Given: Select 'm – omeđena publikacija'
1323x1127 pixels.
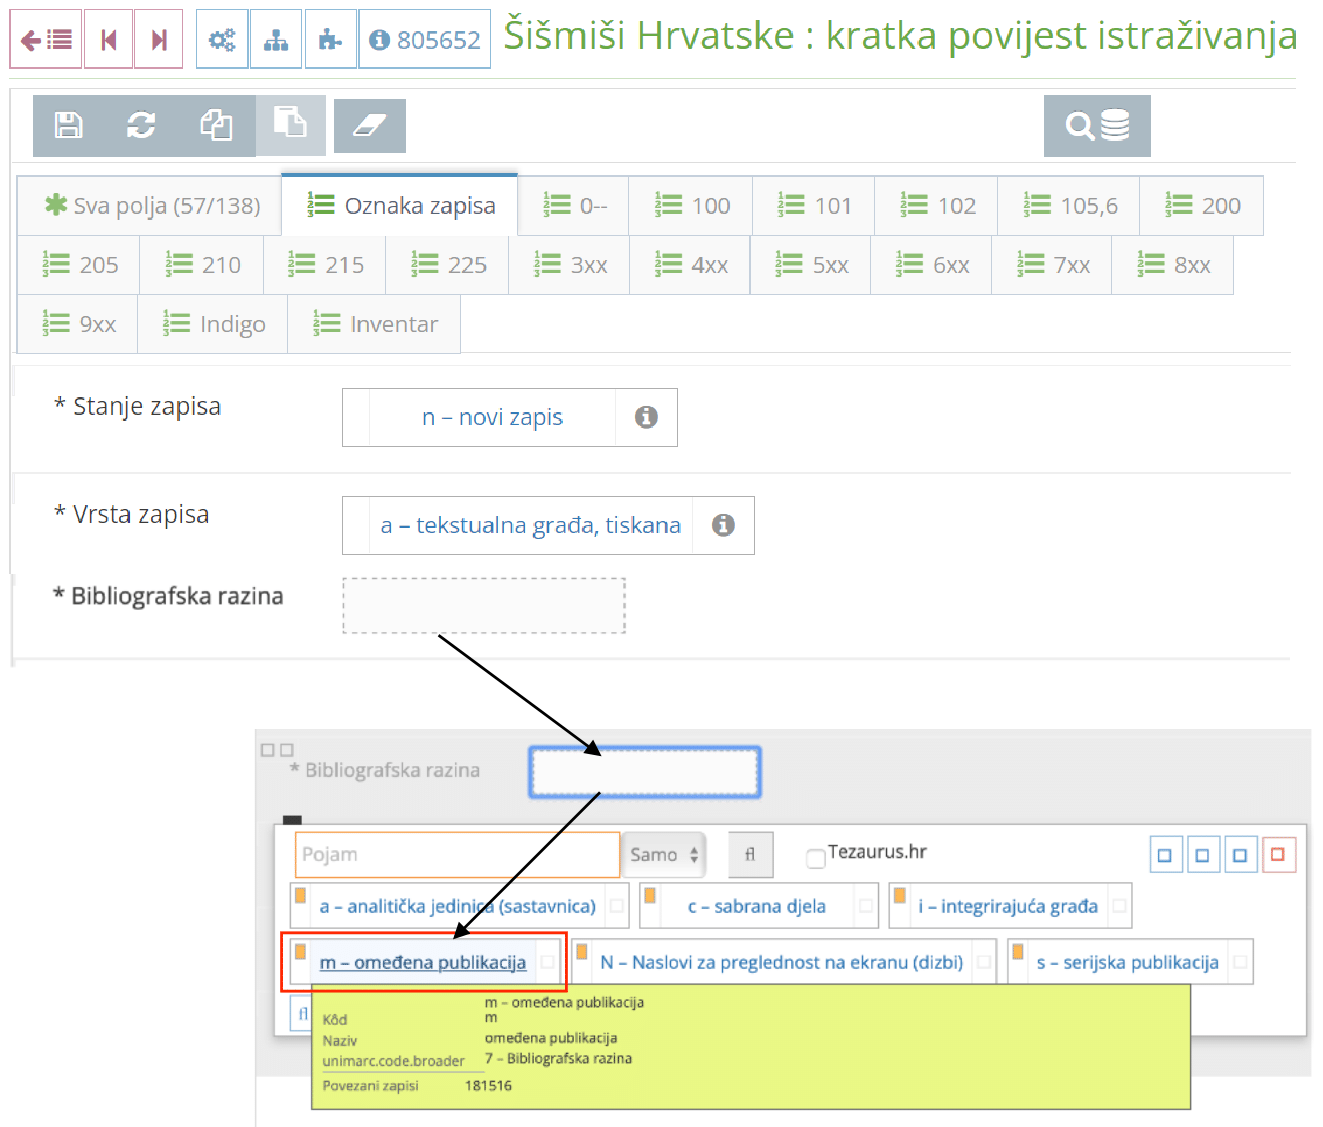Looking at the screenshot, I should 422,961.
